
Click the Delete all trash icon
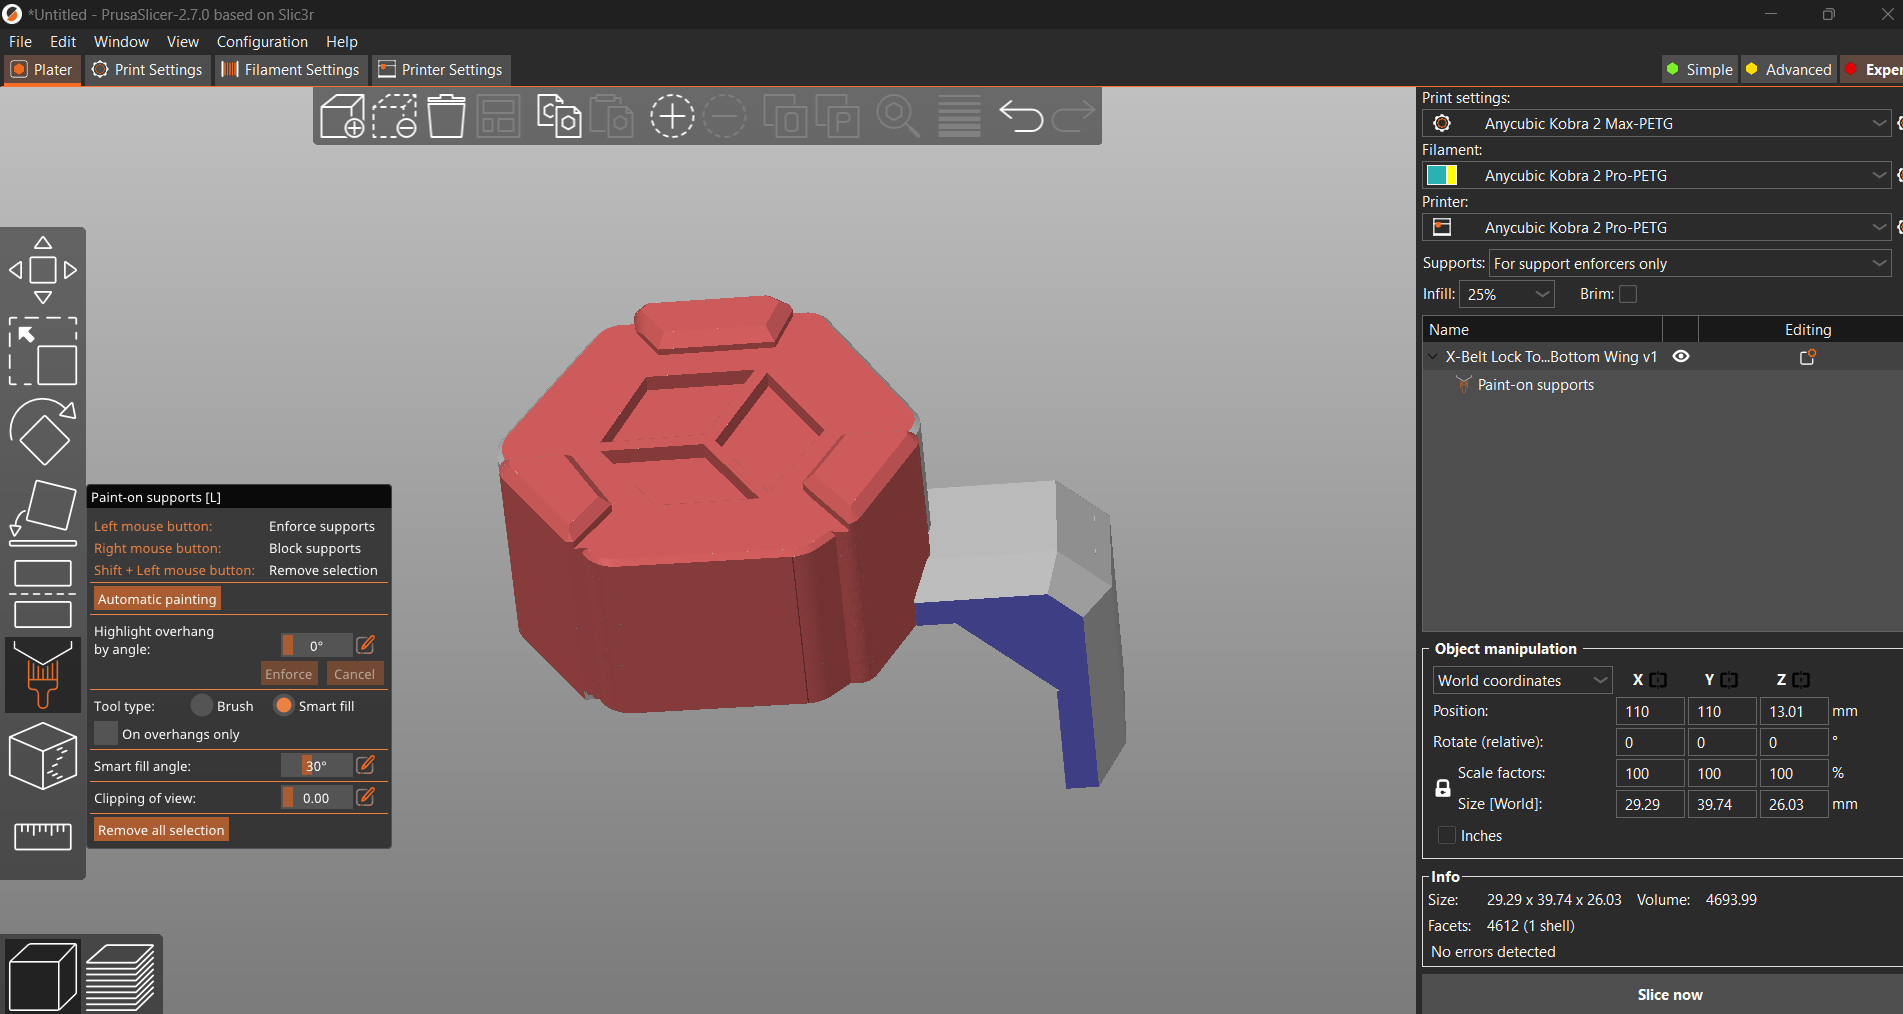(446, 116)
